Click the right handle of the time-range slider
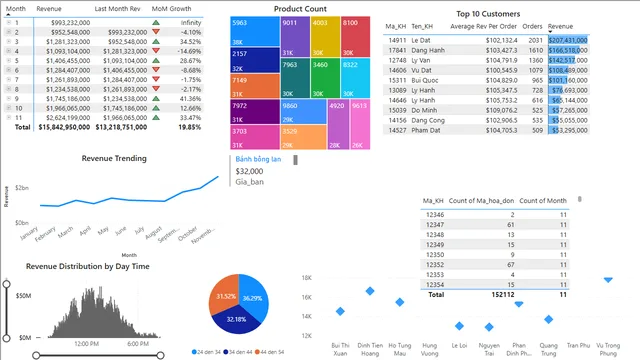This screenshot has height=360, width=640. click(x=160, y=356)
